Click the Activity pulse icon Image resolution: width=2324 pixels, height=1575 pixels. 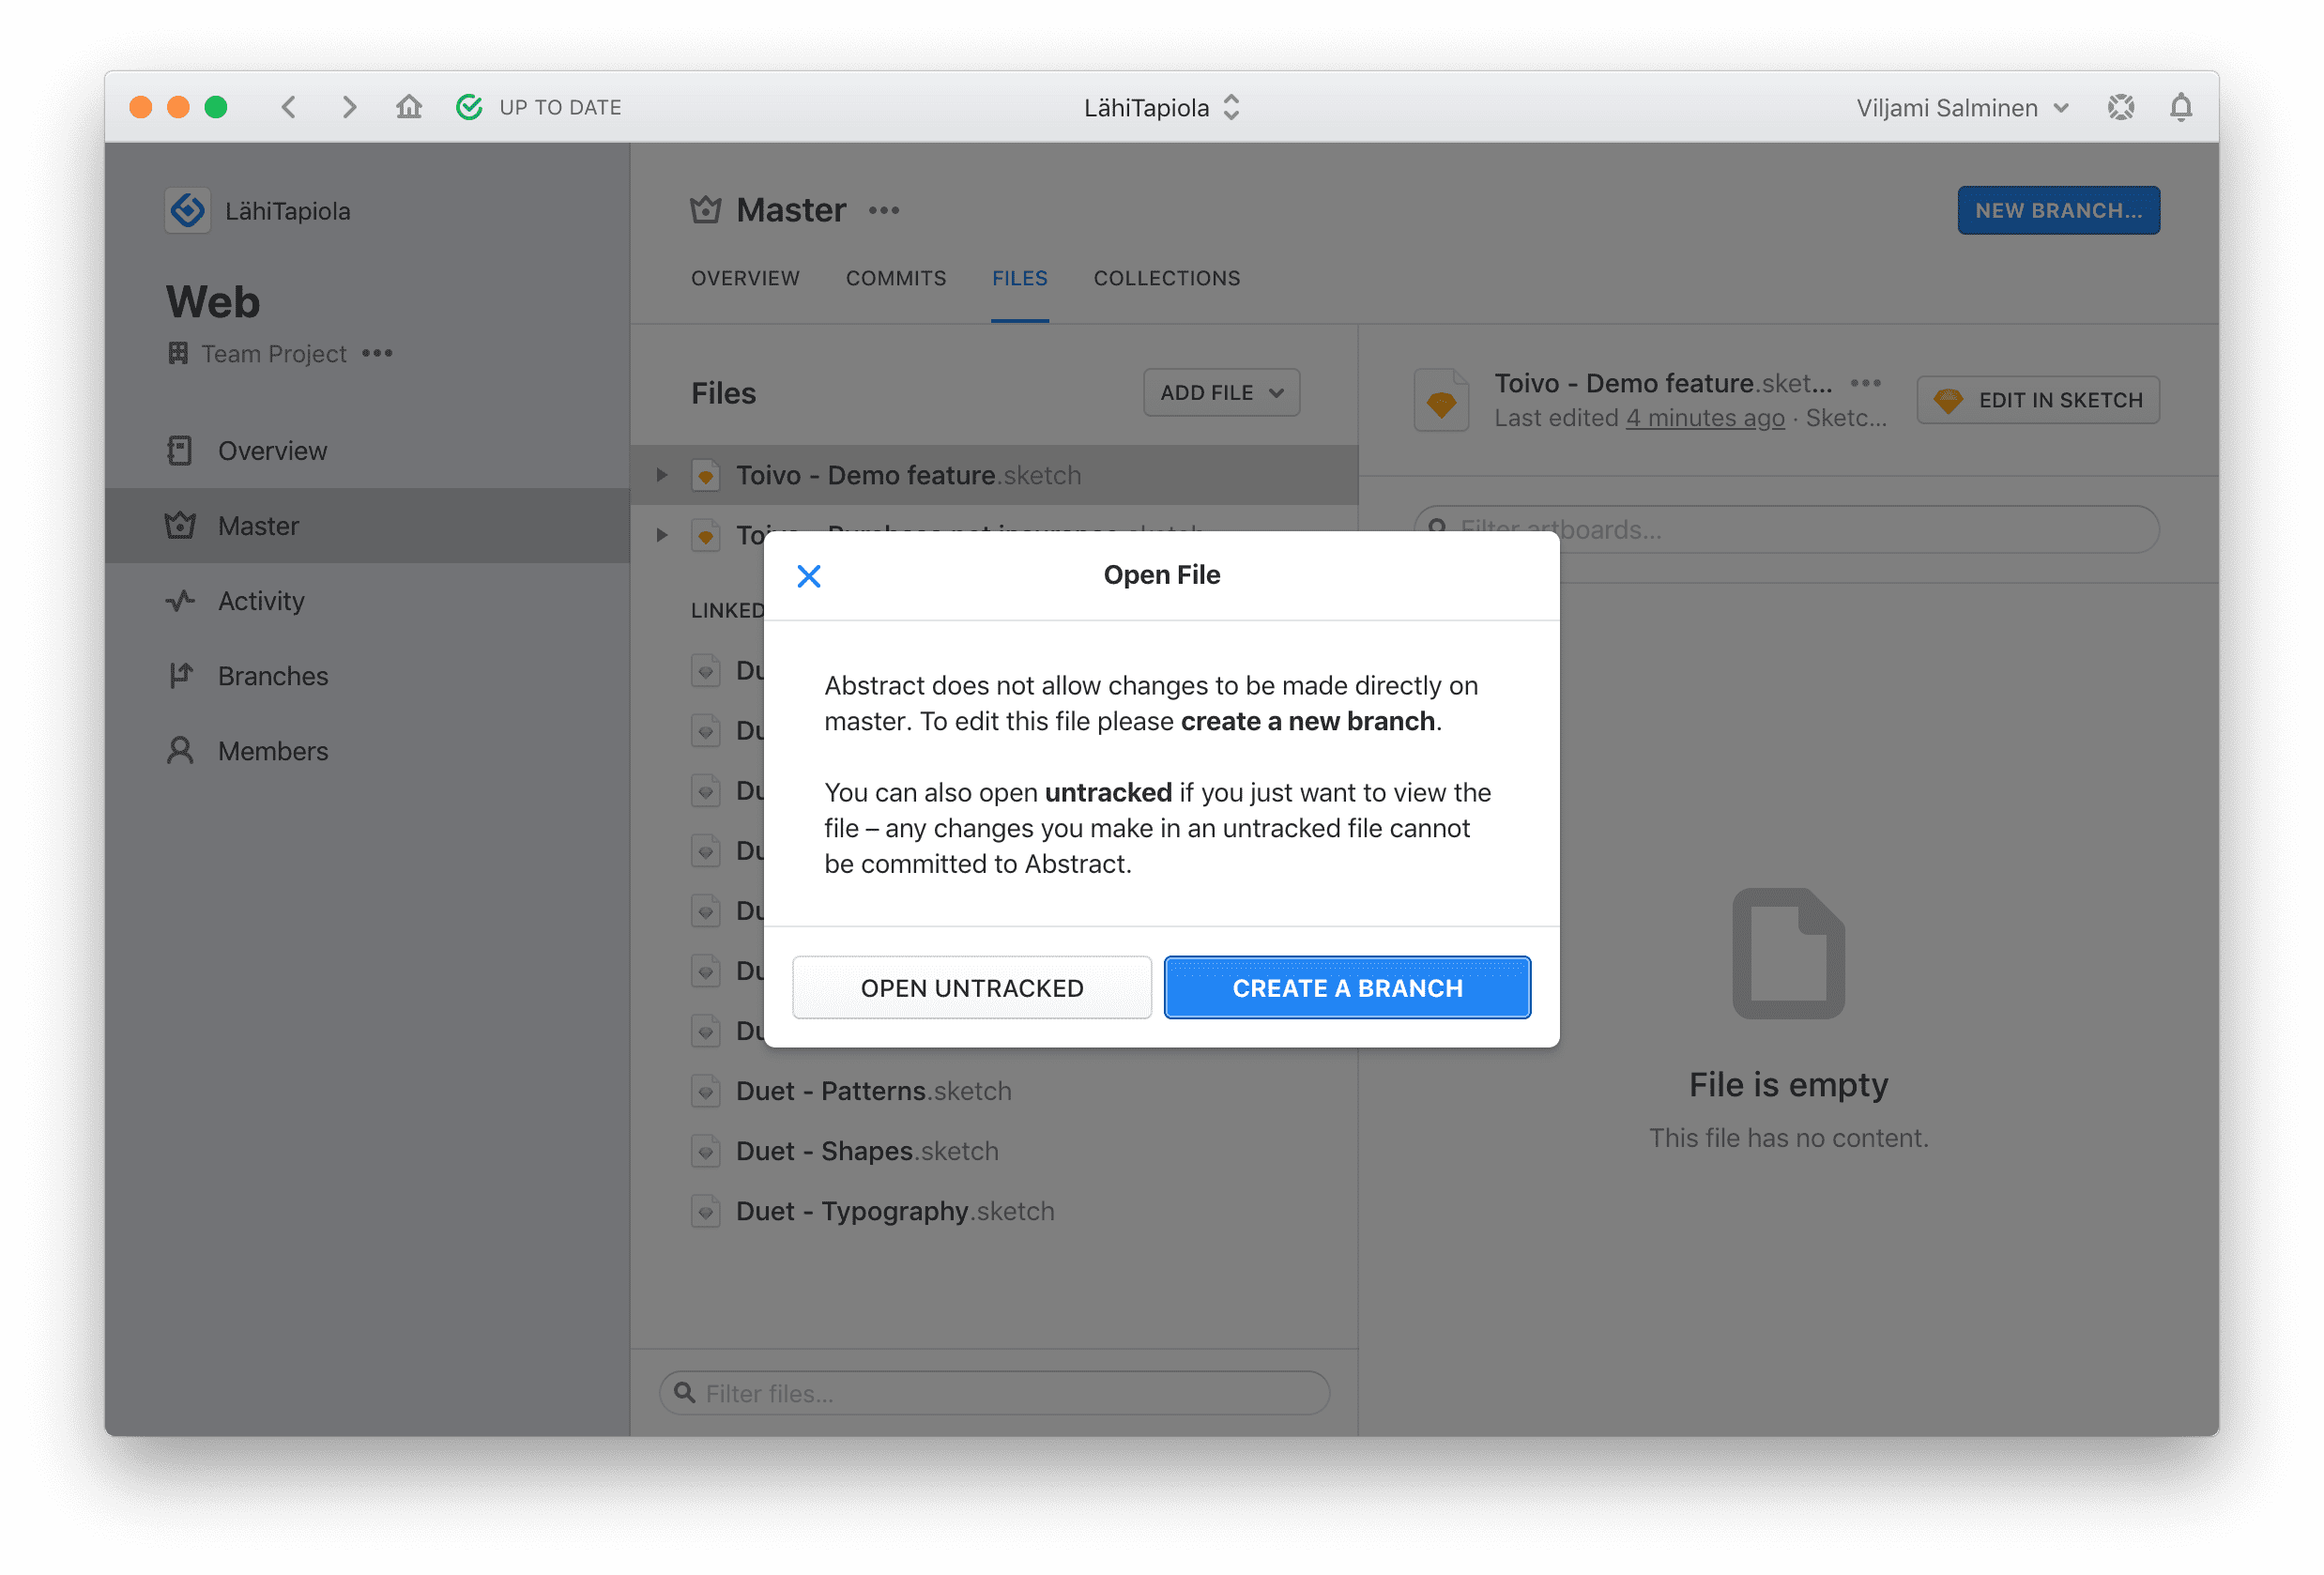(180, 601)
